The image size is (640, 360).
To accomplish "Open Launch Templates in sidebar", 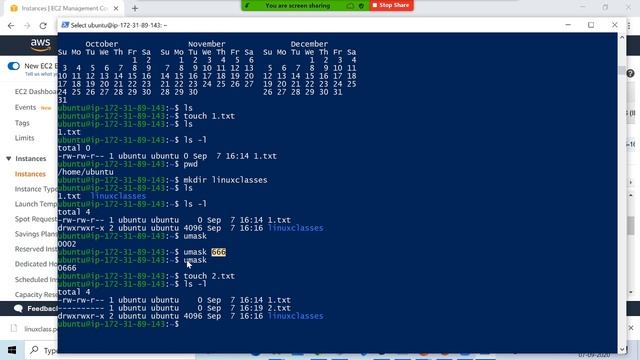I will 36,204.
